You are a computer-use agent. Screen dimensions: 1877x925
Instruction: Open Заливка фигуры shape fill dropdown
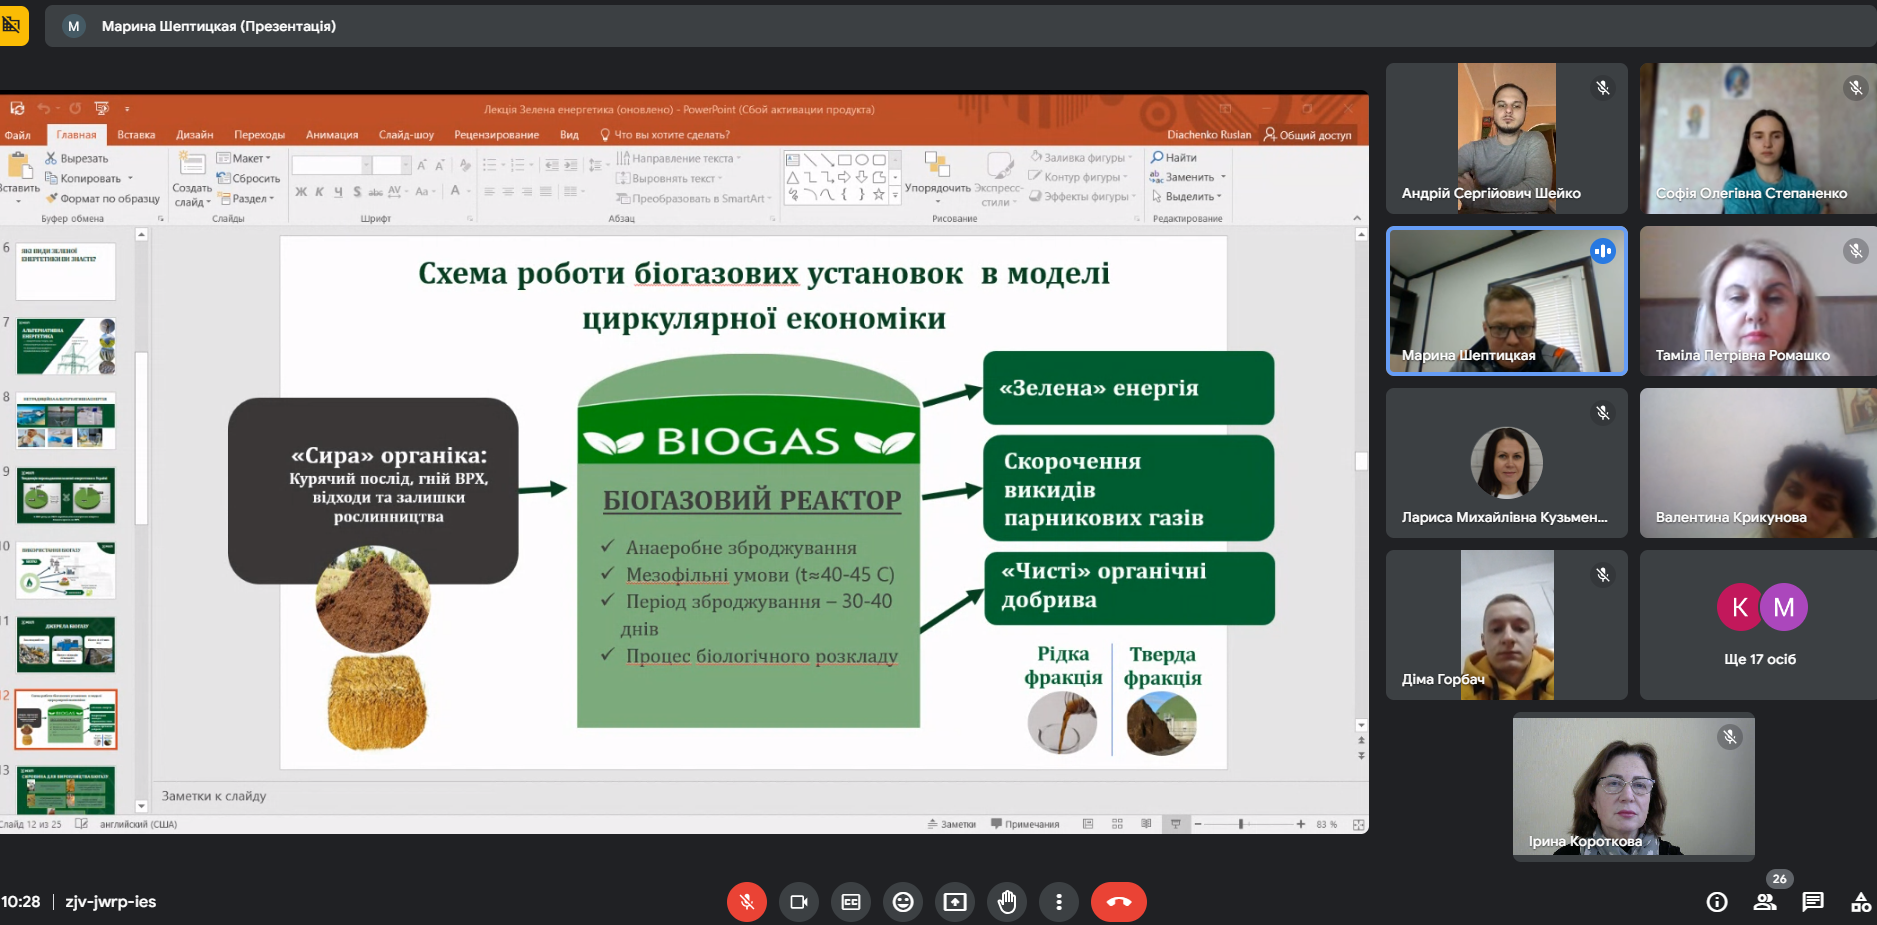click(x=1082, y=157)
